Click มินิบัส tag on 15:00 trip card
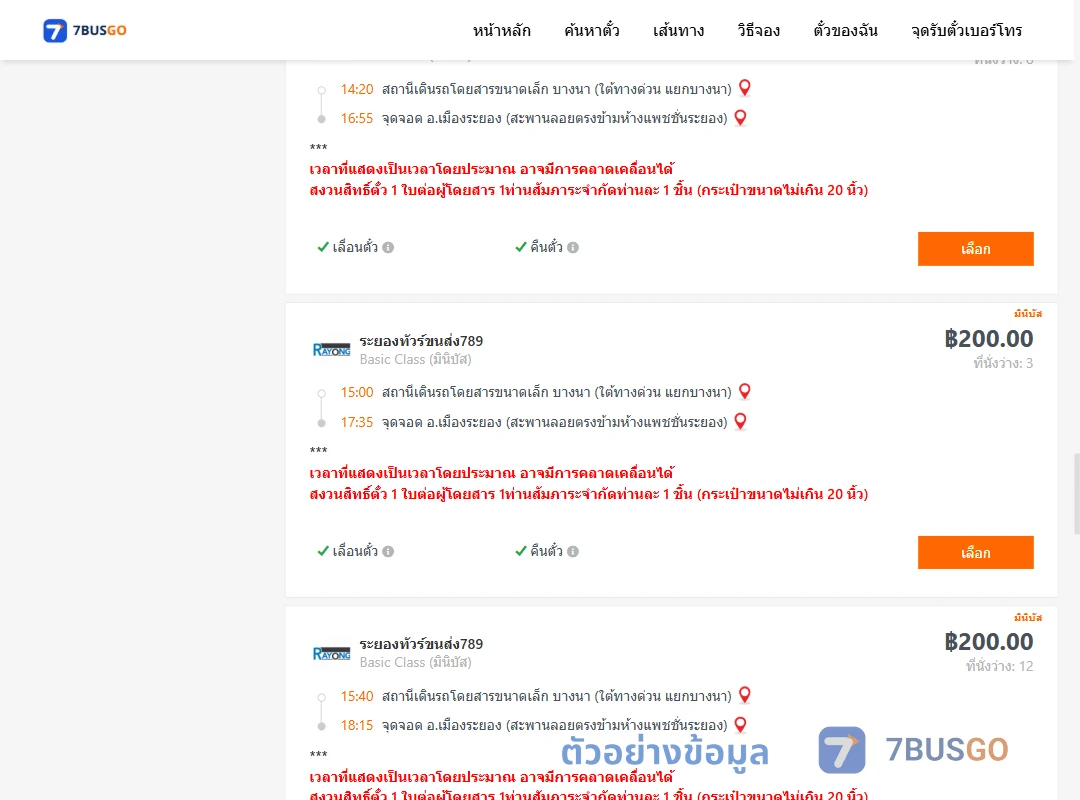1080x800 pixels. tap(1028, 314)
